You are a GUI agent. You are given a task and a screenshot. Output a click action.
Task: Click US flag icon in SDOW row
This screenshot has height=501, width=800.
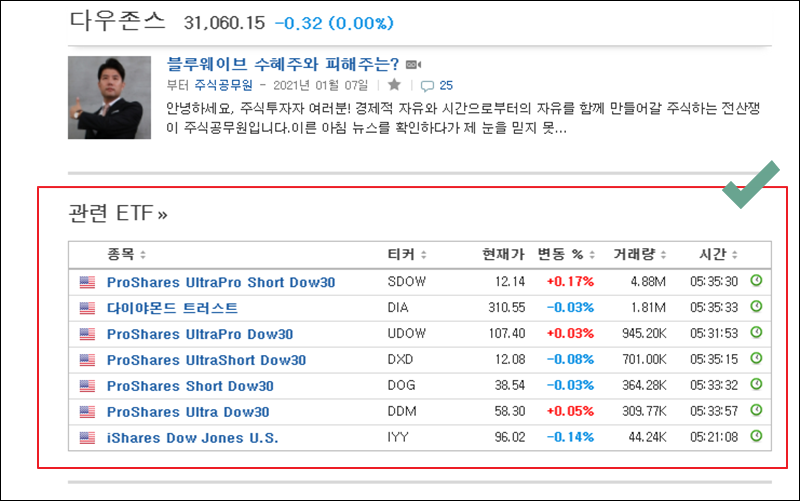click(x=87, y=282)
